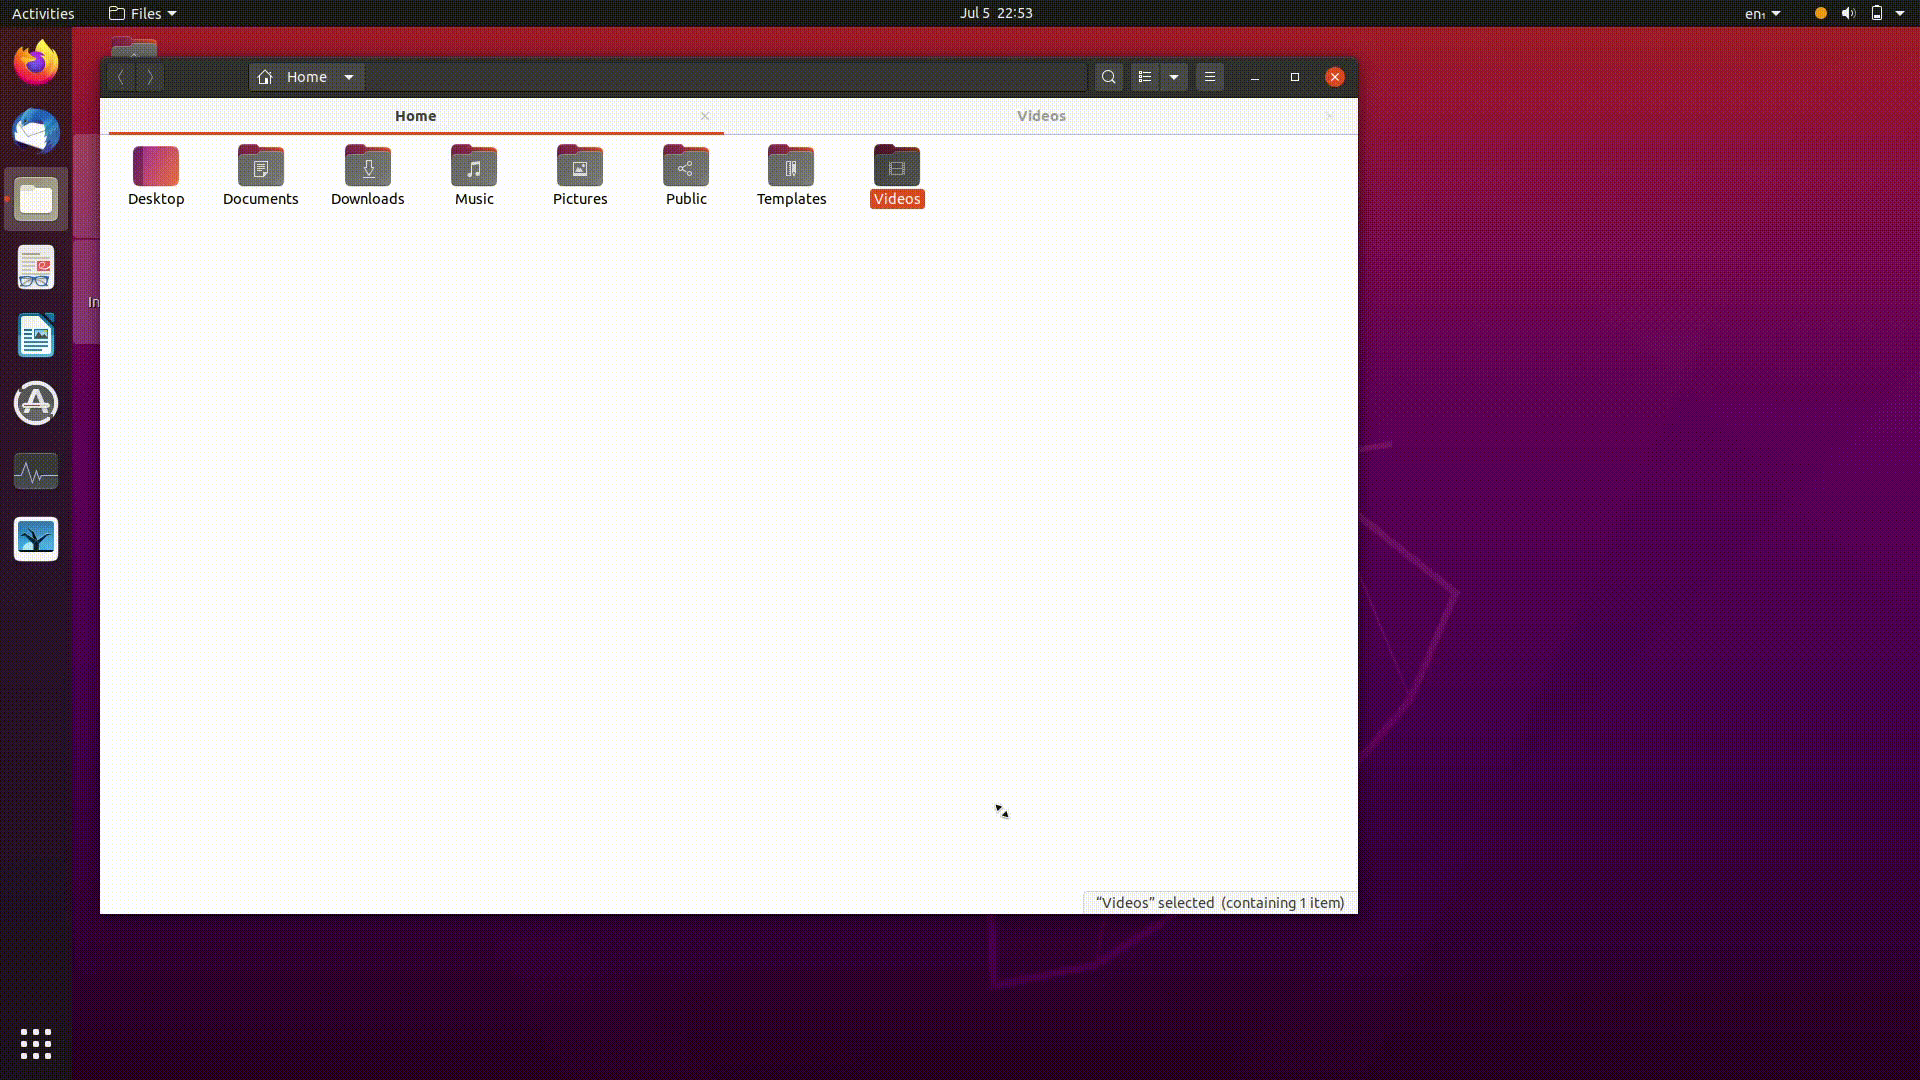Open the hamburger menu in Files
Image resolution: width=1920 pixels, height=1080 pixels.
coord(1210,76)
